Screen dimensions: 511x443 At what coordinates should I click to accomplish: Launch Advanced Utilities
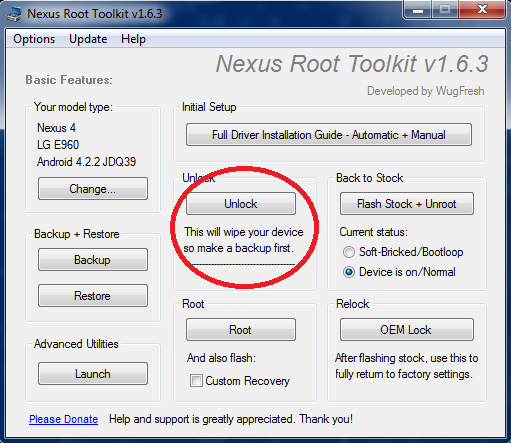(93, 374)
